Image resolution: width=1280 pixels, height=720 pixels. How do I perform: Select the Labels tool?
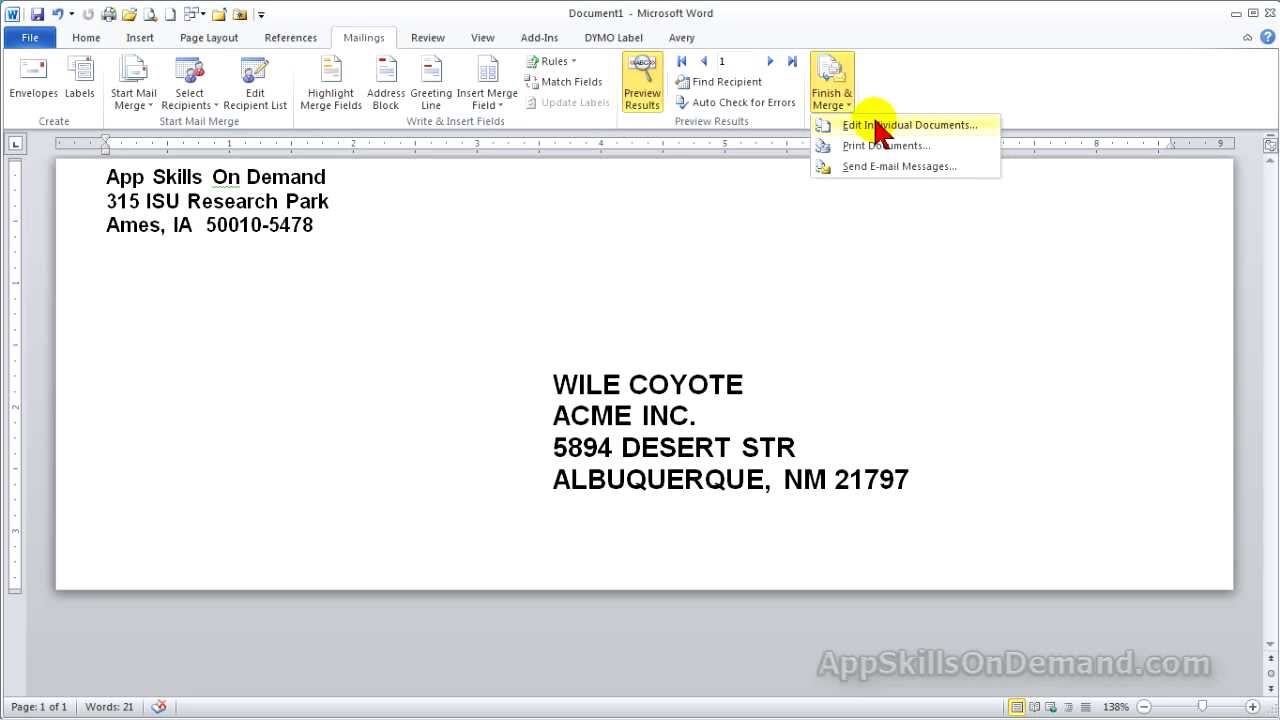(x=79, y=80)
